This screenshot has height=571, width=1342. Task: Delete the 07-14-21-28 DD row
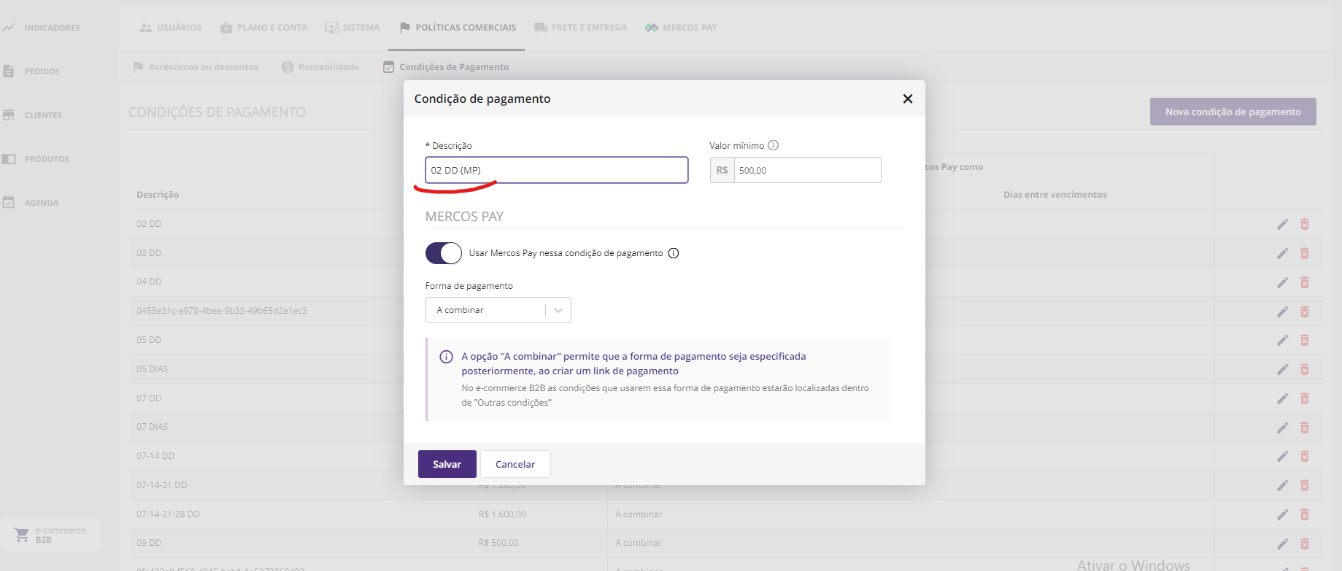1304,514
